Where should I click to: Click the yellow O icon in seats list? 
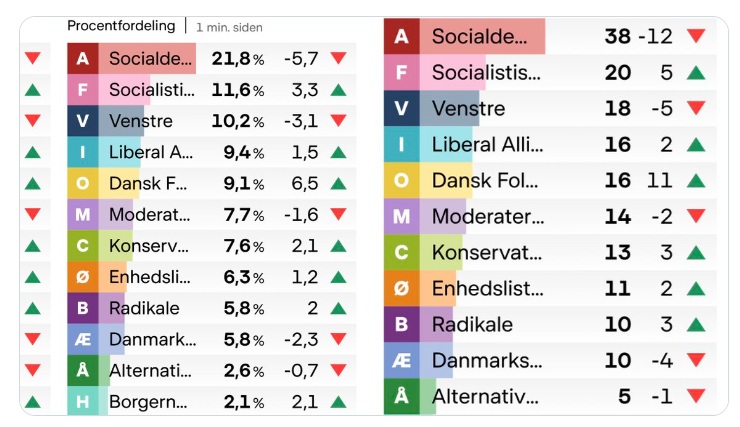click(x=402, y=180)
